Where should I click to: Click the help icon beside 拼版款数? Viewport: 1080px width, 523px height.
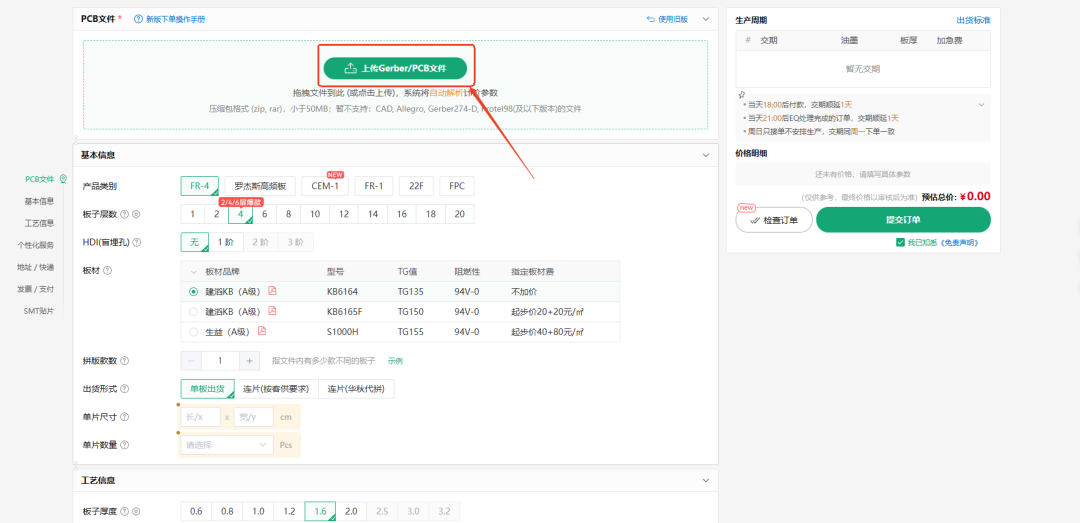(x=125, y=361)
